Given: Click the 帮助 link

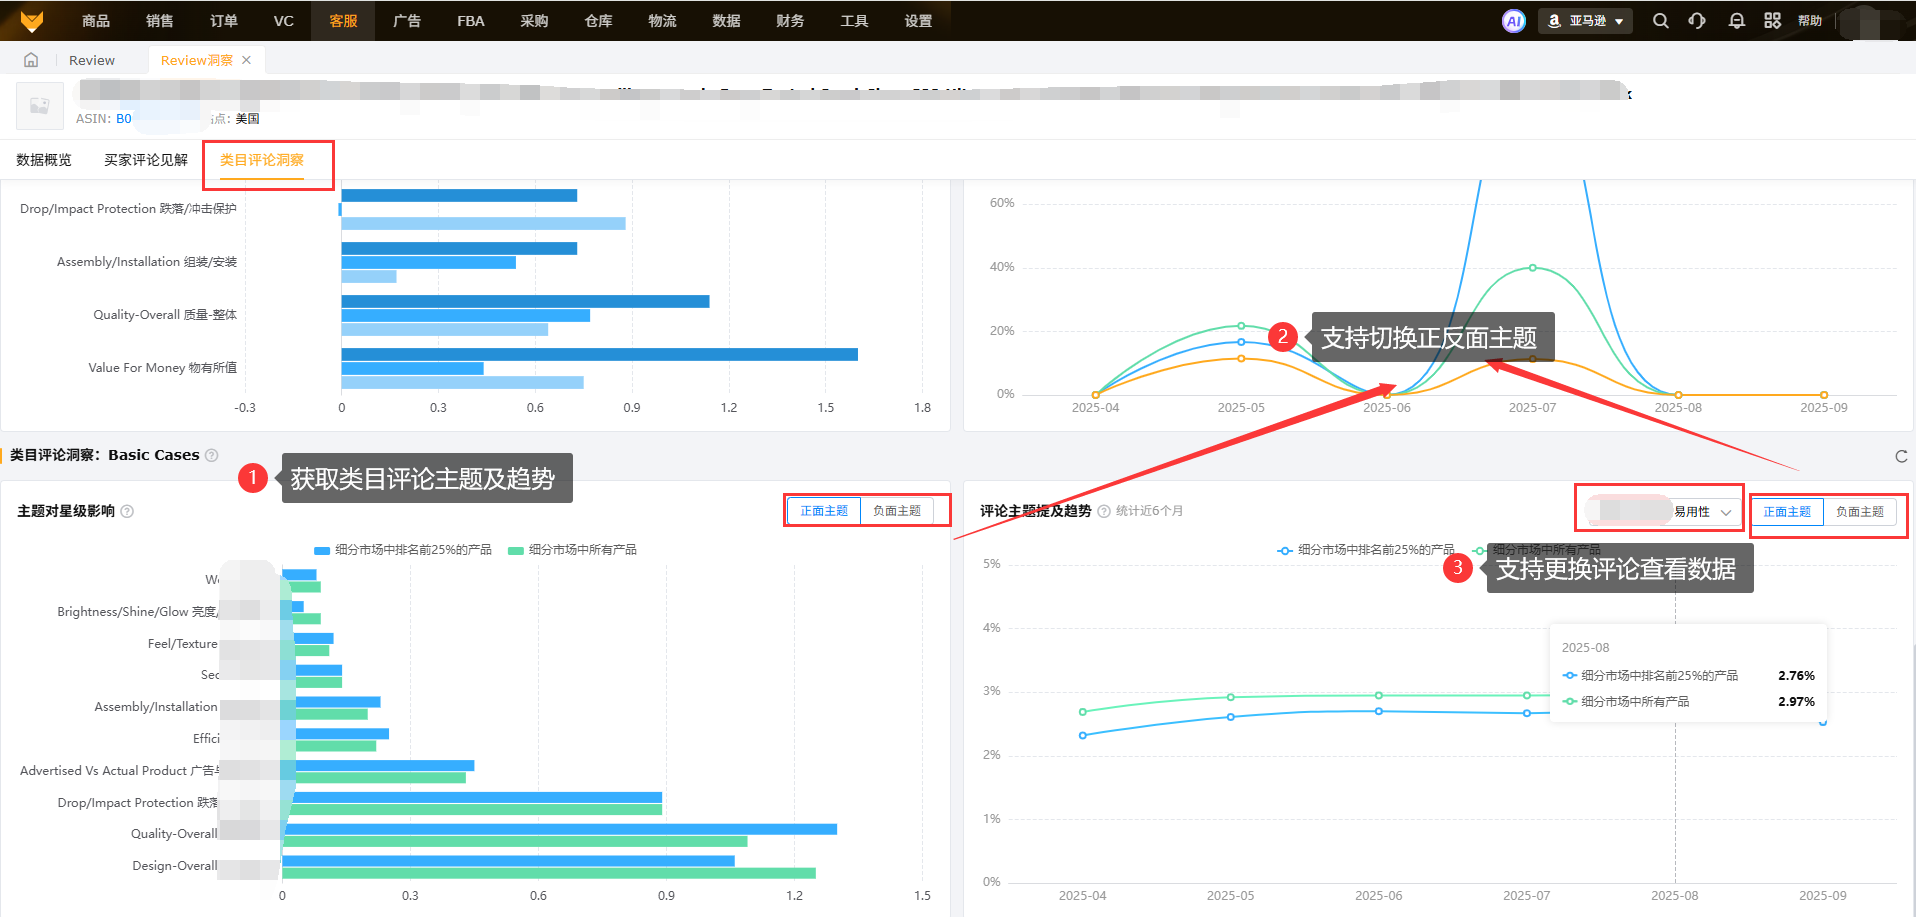Looking at the screenshot, I should (1809, 21).
